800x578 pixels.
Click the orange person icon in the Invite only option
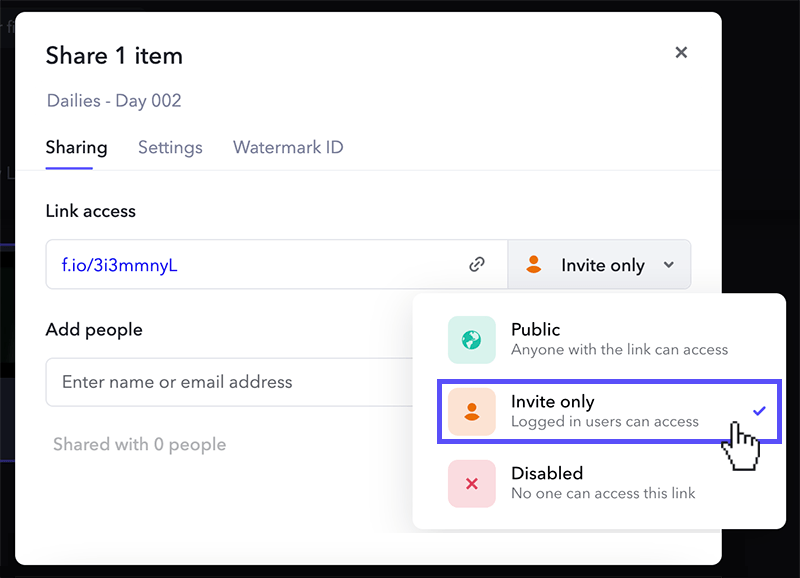click(471, 412)
